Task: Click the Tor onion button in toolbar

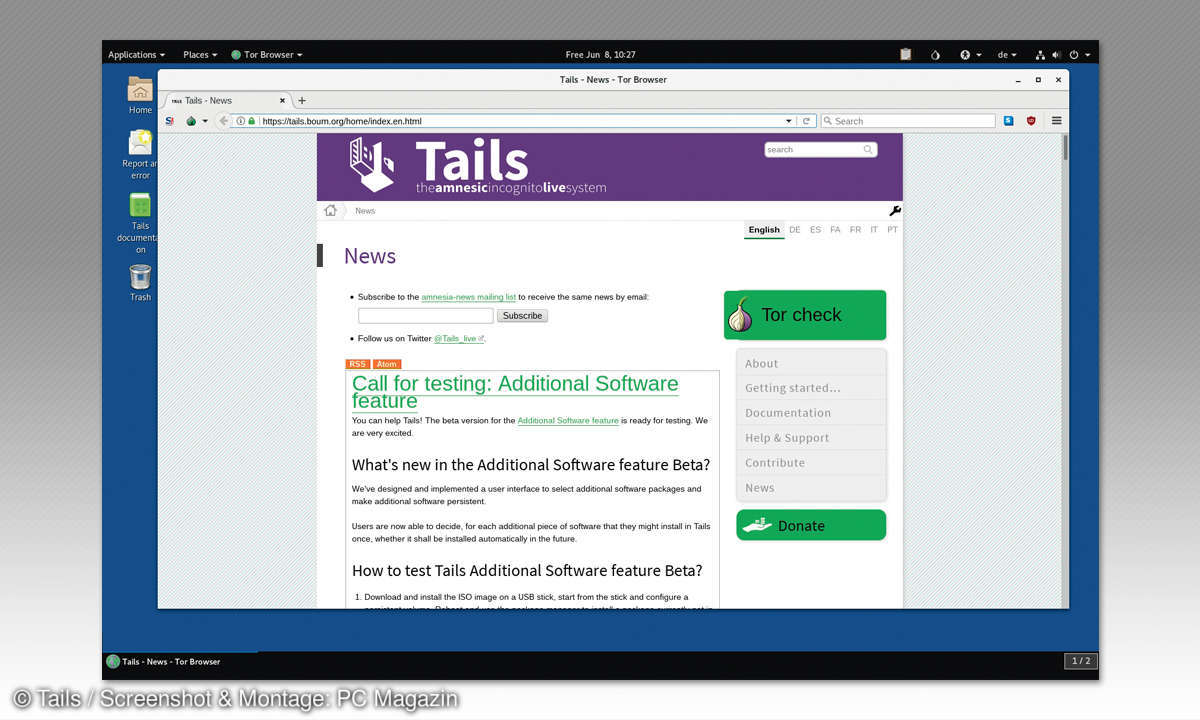Action: point(191,121)
